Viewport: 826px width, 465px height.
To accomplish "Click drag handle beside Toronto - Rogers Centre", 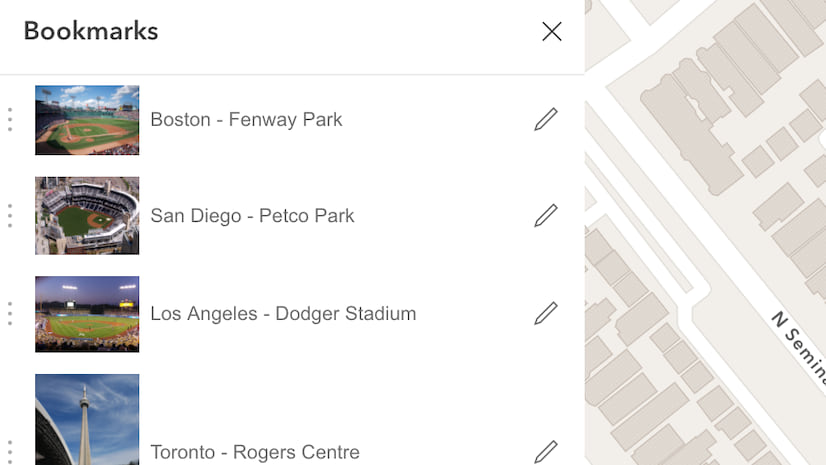I will click(10, 450).
